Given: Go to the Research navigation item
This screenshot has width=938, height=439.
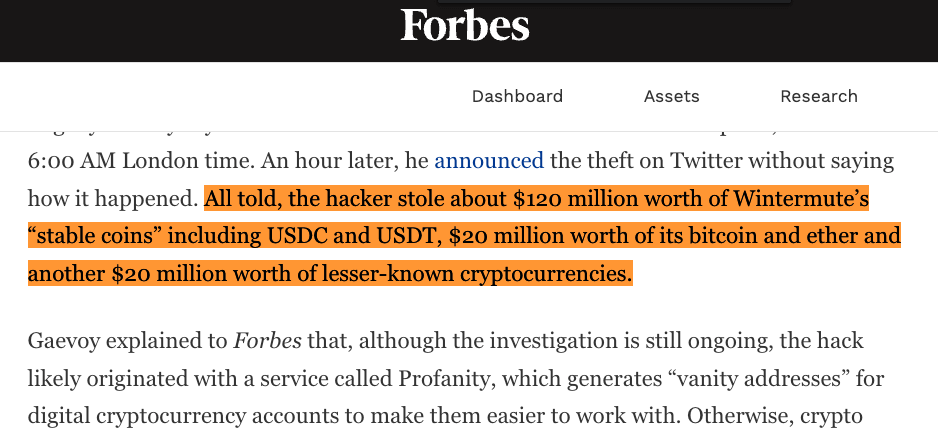Looking at the screenshot, I should [819, 96].
